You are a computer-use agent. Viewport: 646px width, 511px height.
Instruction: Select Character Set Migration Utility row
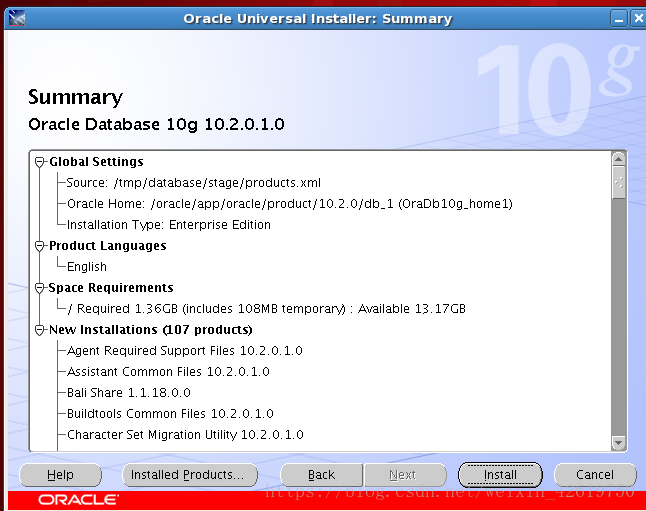click(185, 435)
